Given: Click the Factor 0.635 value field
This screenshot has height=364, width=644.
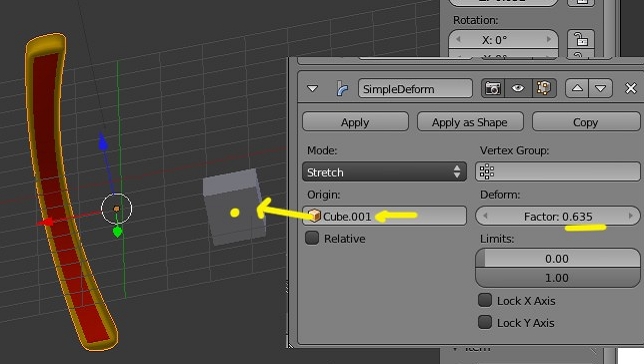Looking at the screenshot, I should point(558,216).
